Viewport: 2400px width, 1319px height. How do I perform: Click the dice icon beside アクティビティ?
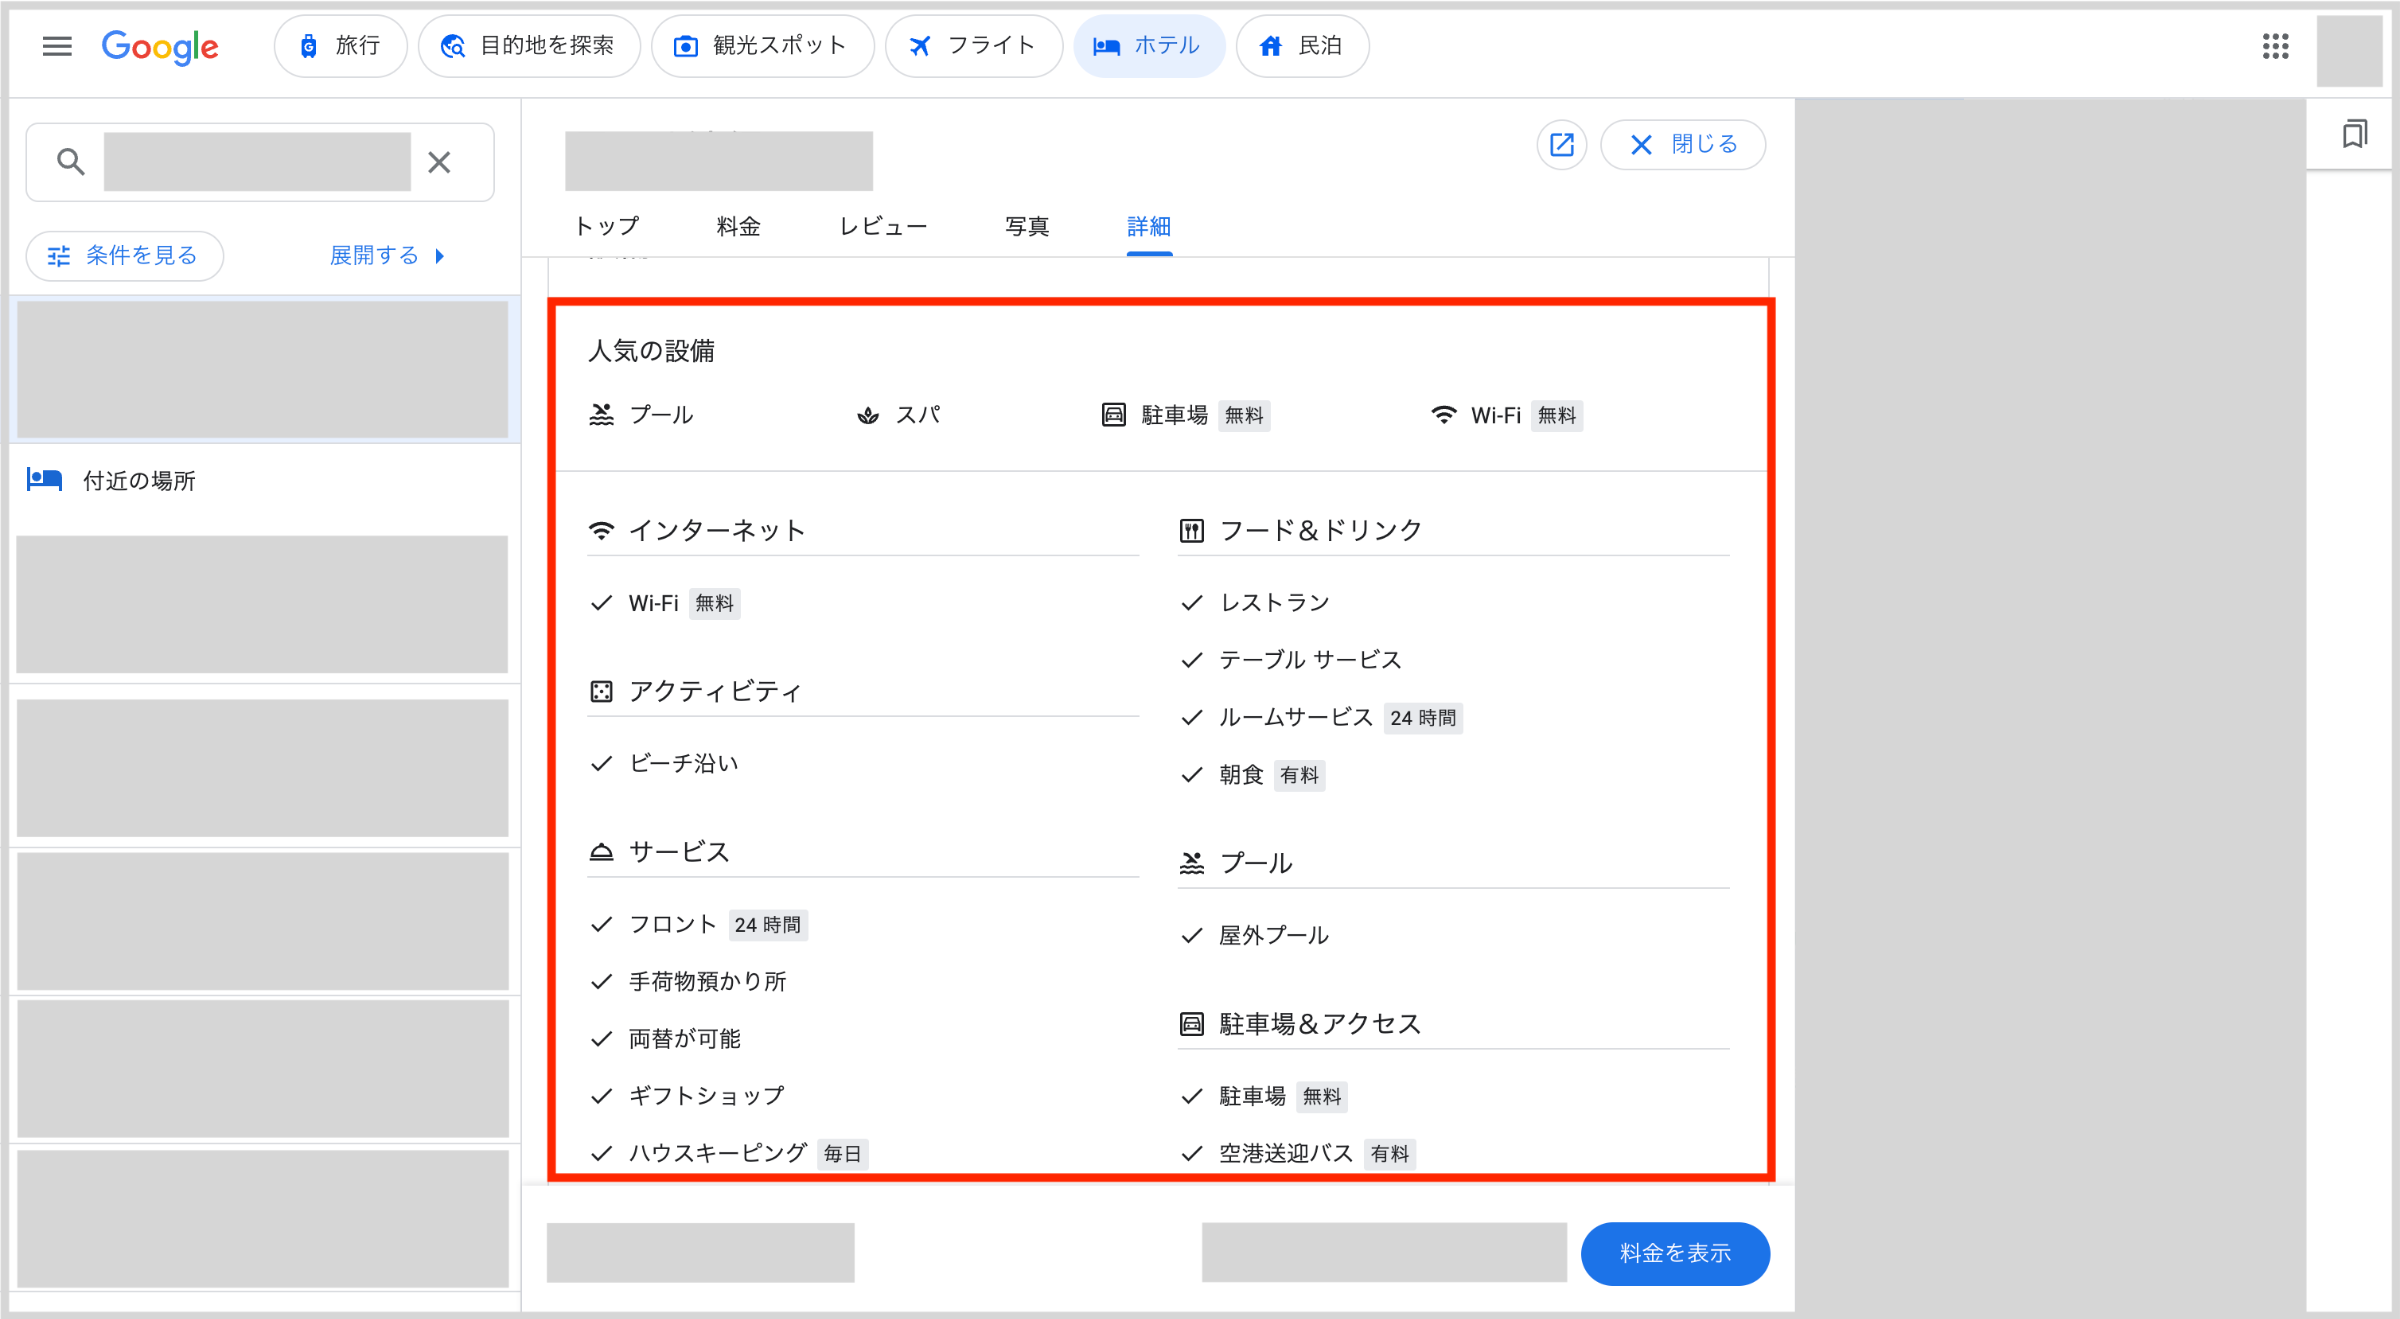click(x=601, y=691)
